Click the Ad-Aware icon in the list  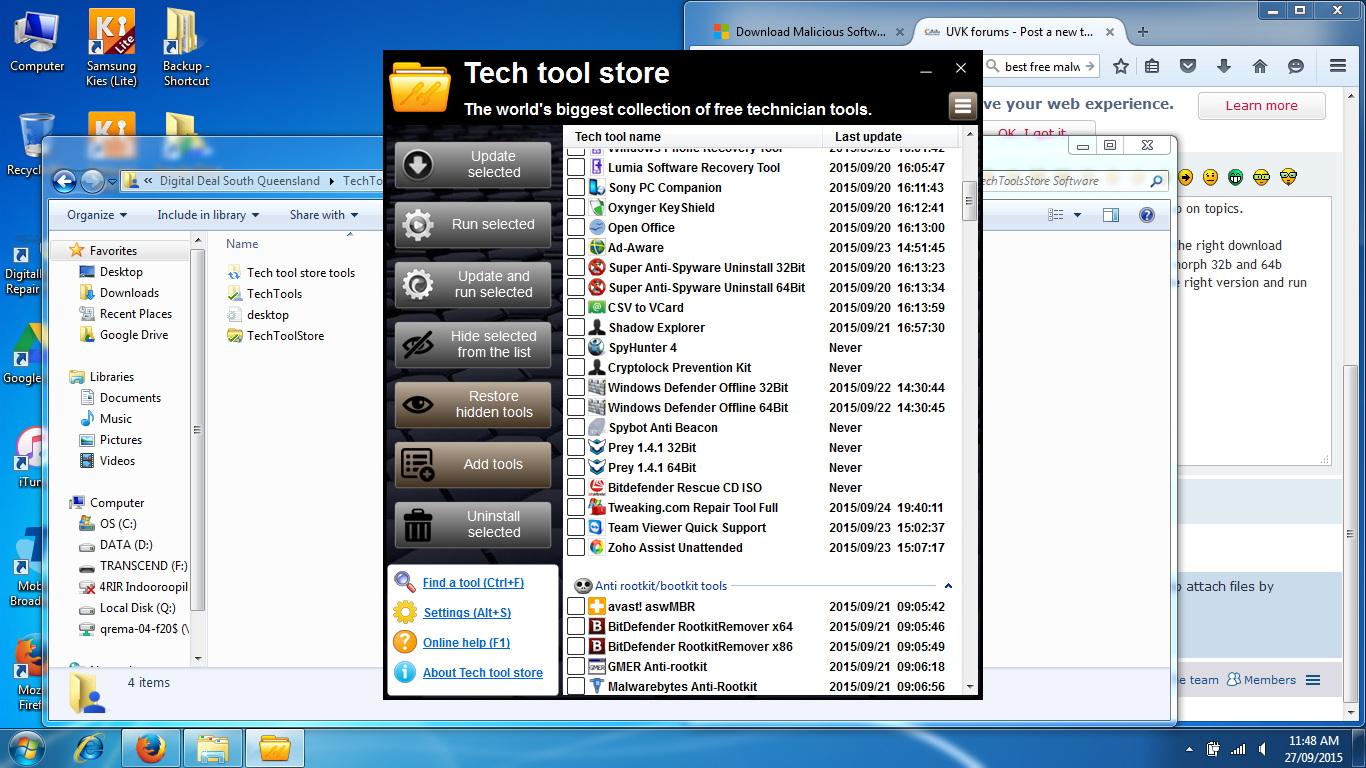[x=597, y=247]
